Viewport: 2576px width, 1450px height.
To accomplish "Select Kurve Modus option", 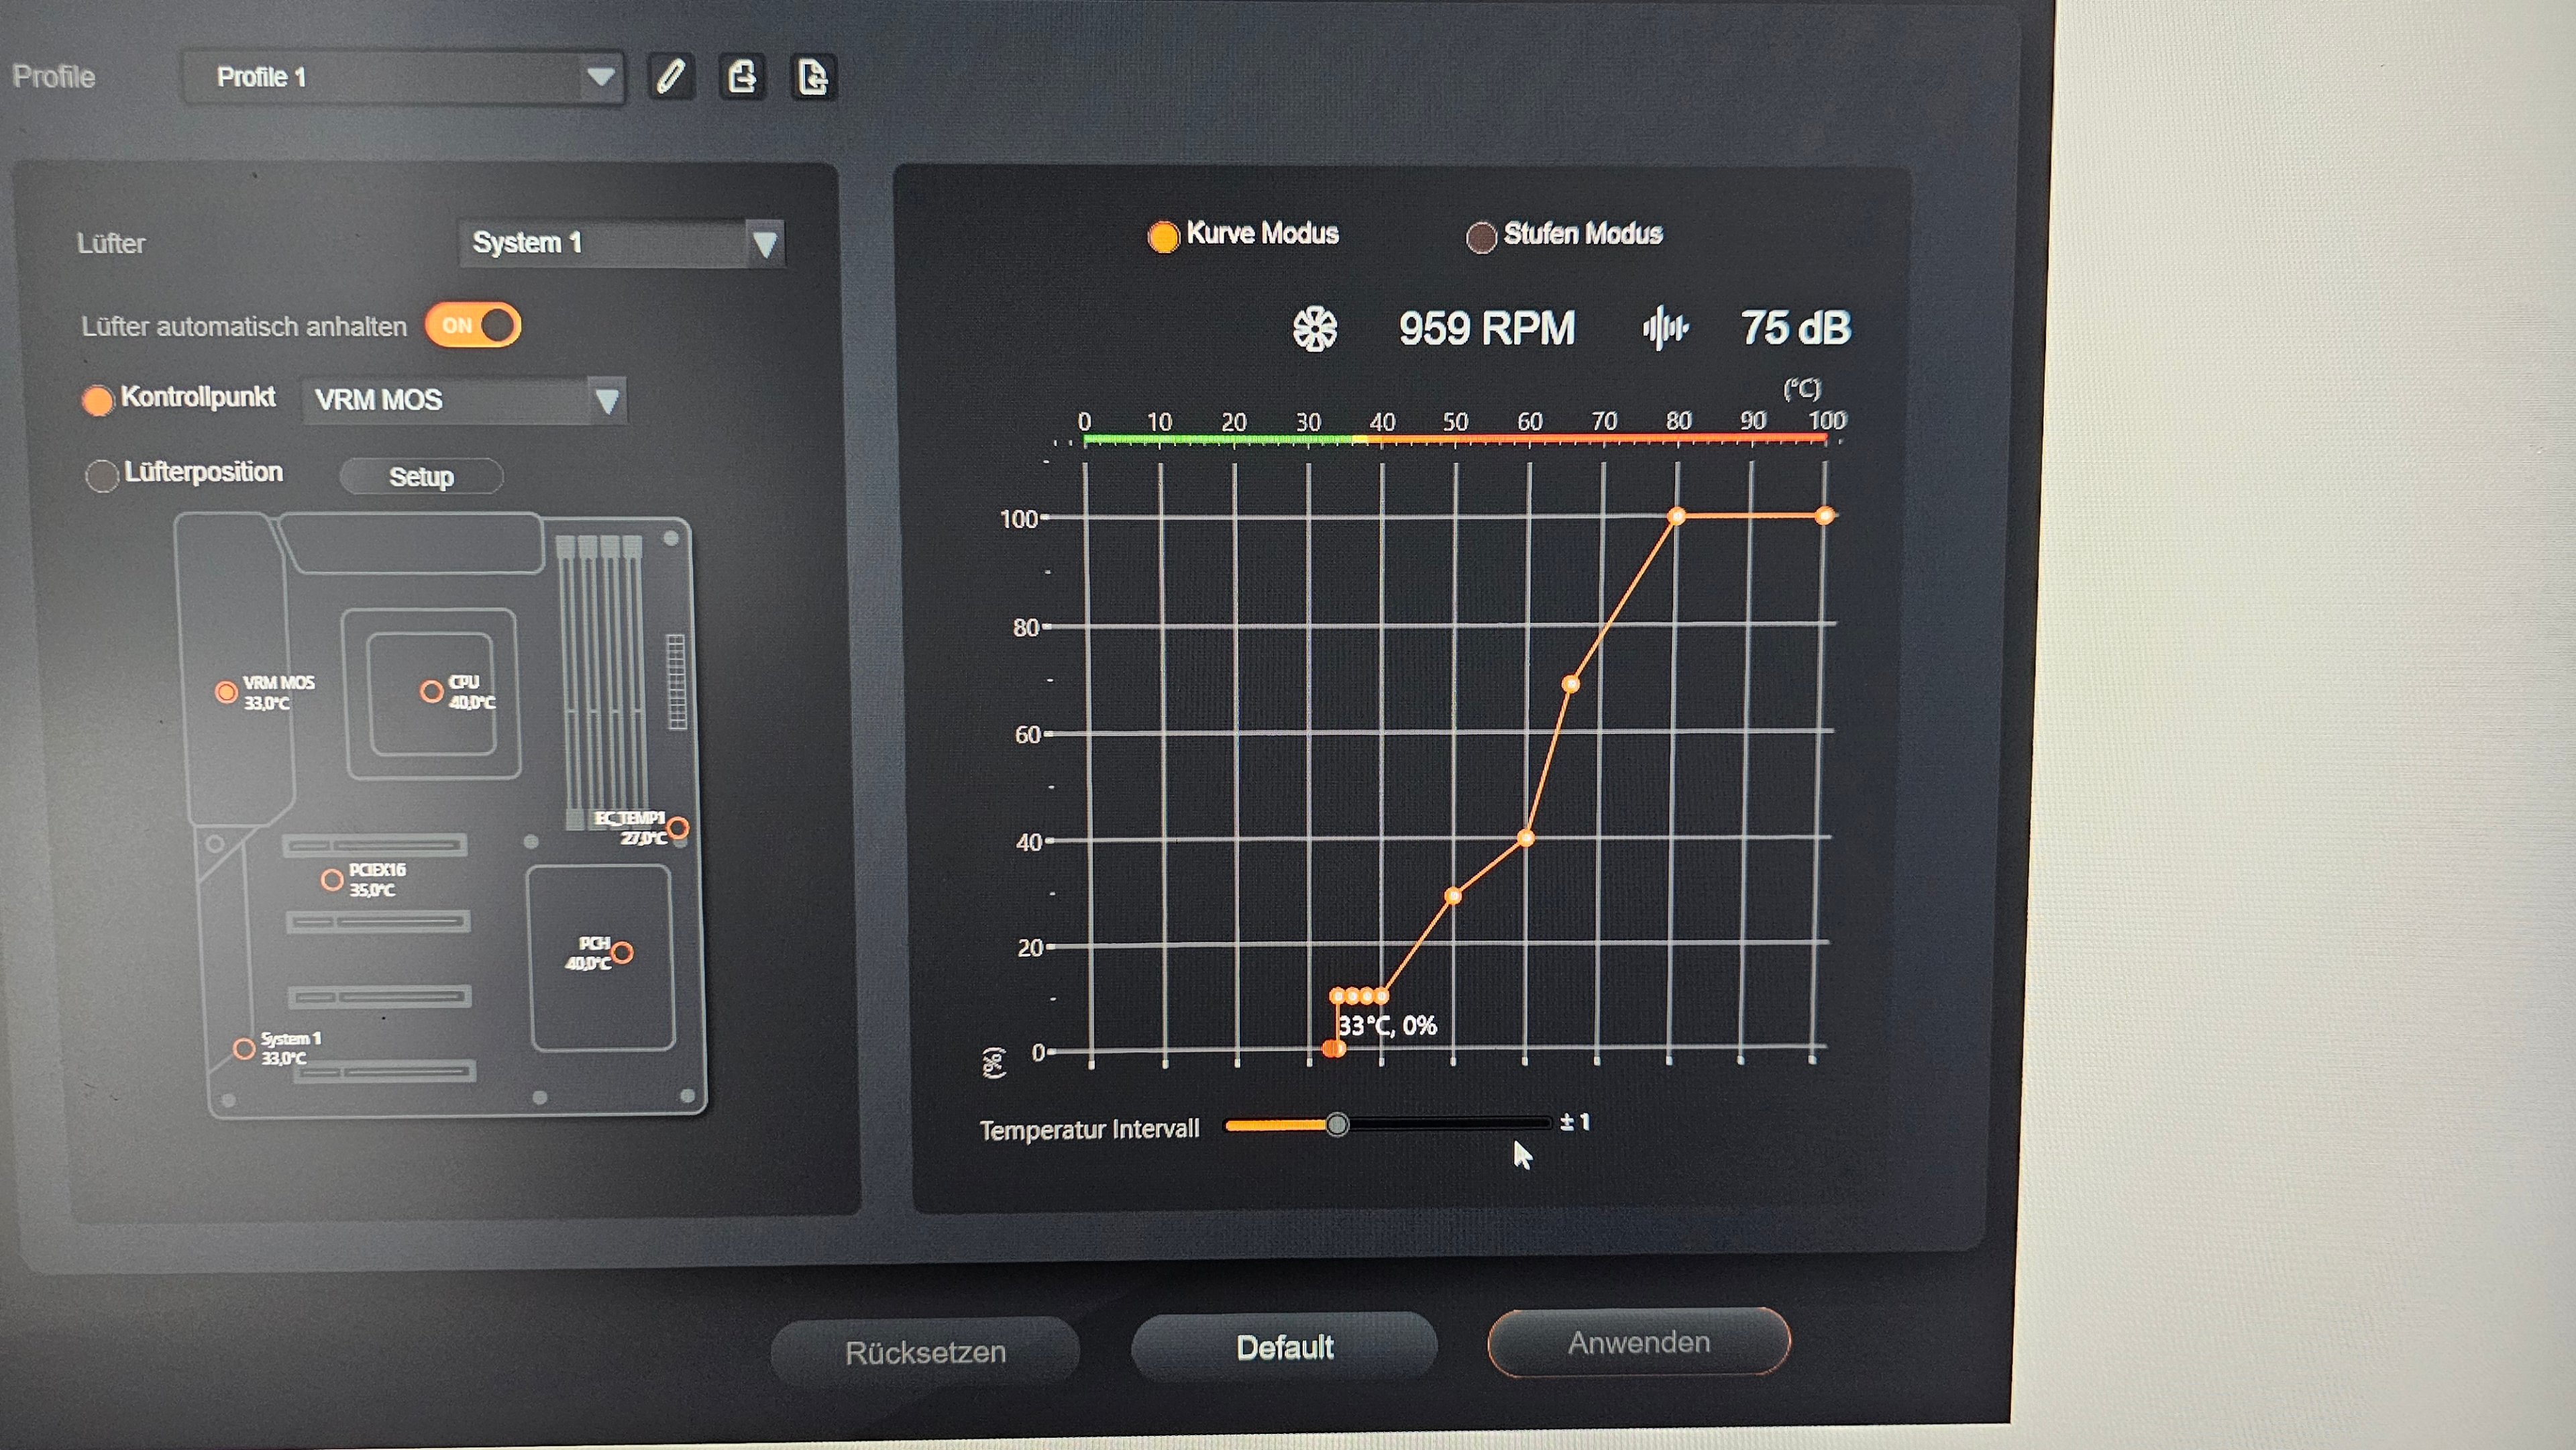I will (1163, 237).
